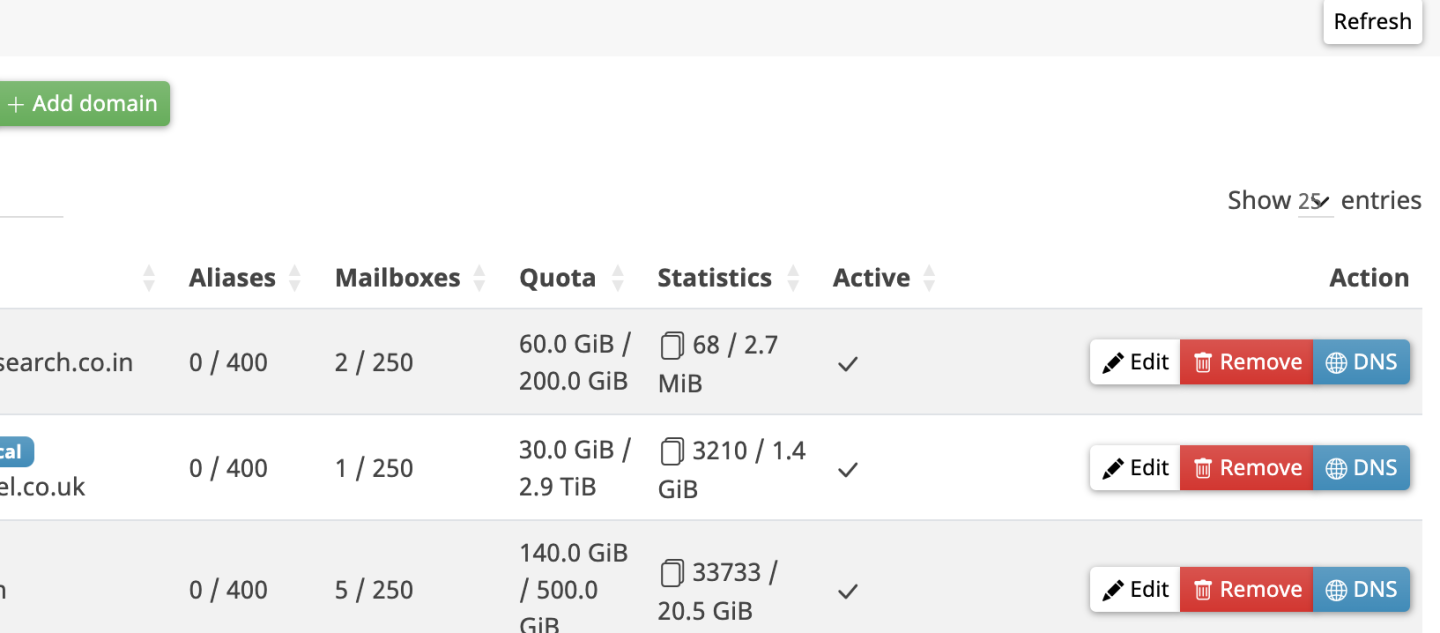Click the Add domain button
The width and height of the screenshot is (1440, 633).
(84, 104)
